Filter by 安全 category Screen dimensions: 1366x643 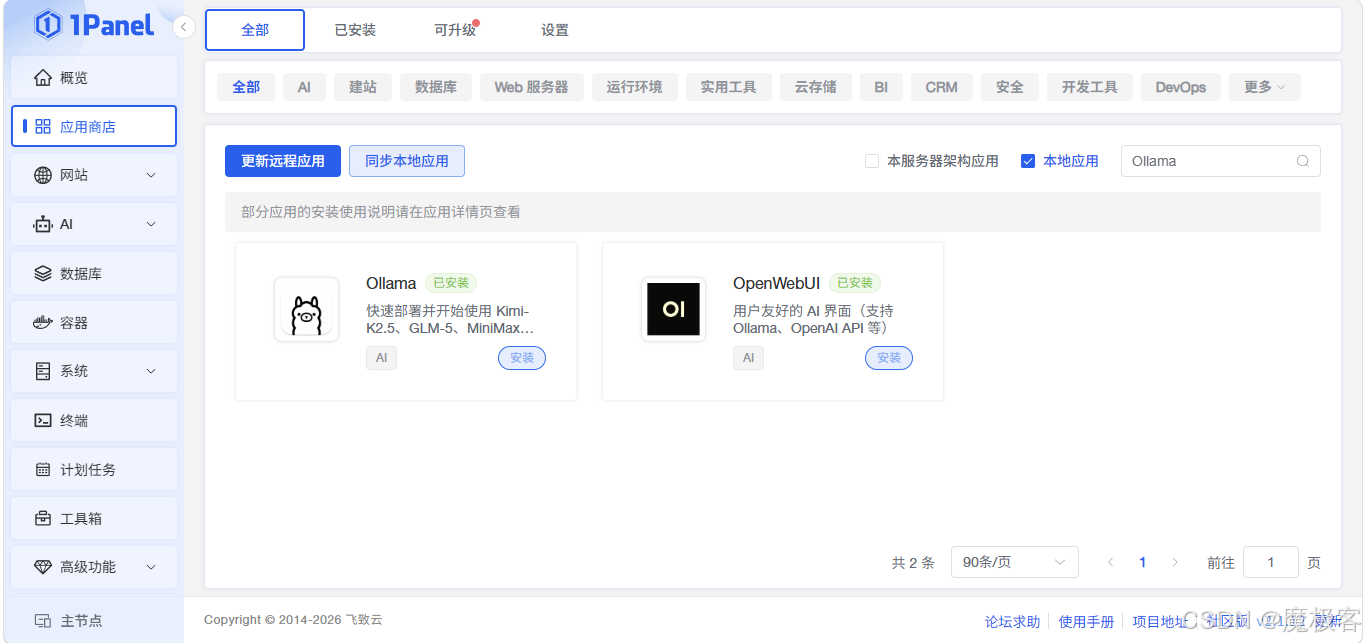click(x=1010, y=87)
